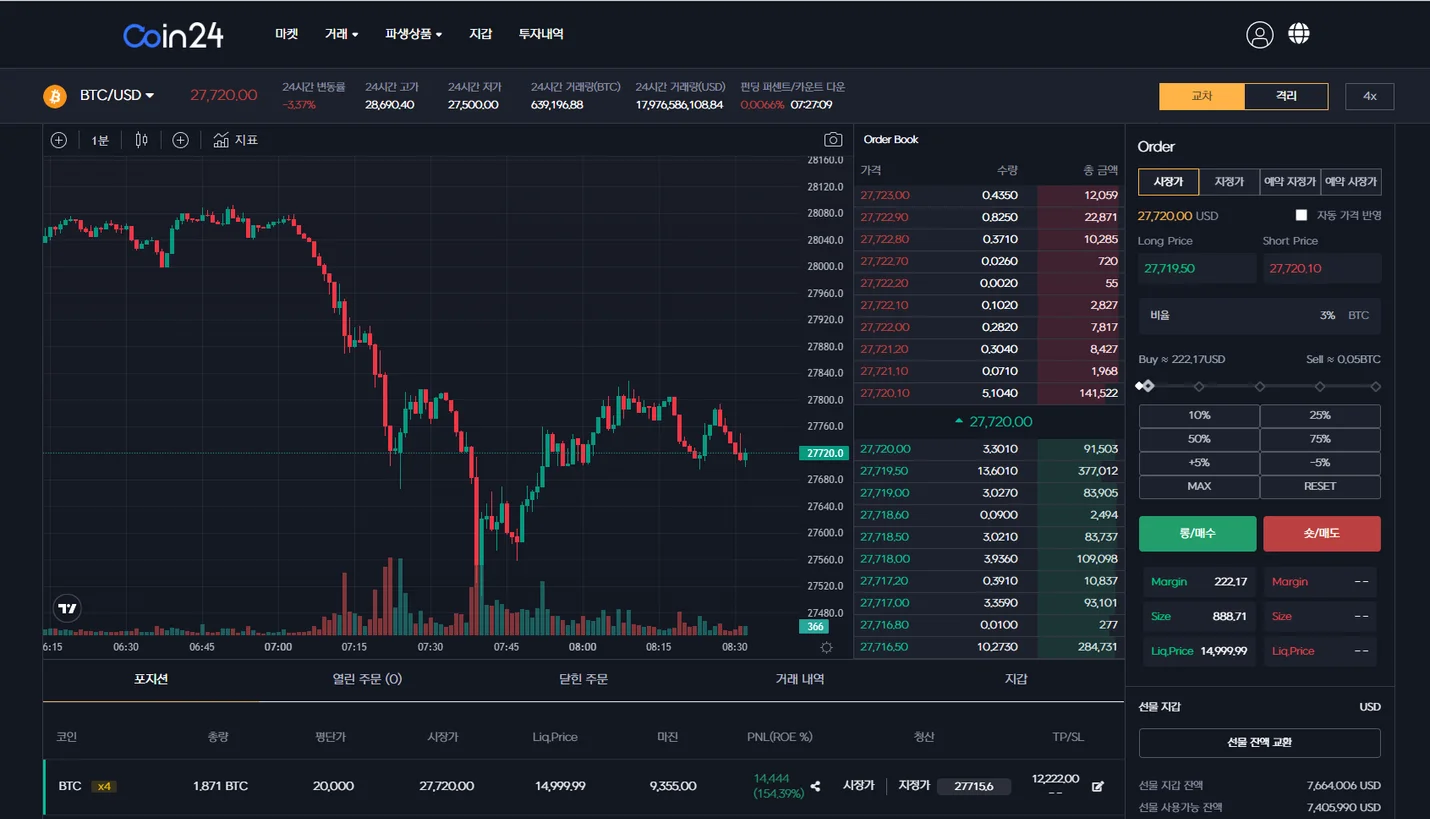Open the 투자내역 menu
The width and height of the screenshot is (1430, 819).
[541, 34]
